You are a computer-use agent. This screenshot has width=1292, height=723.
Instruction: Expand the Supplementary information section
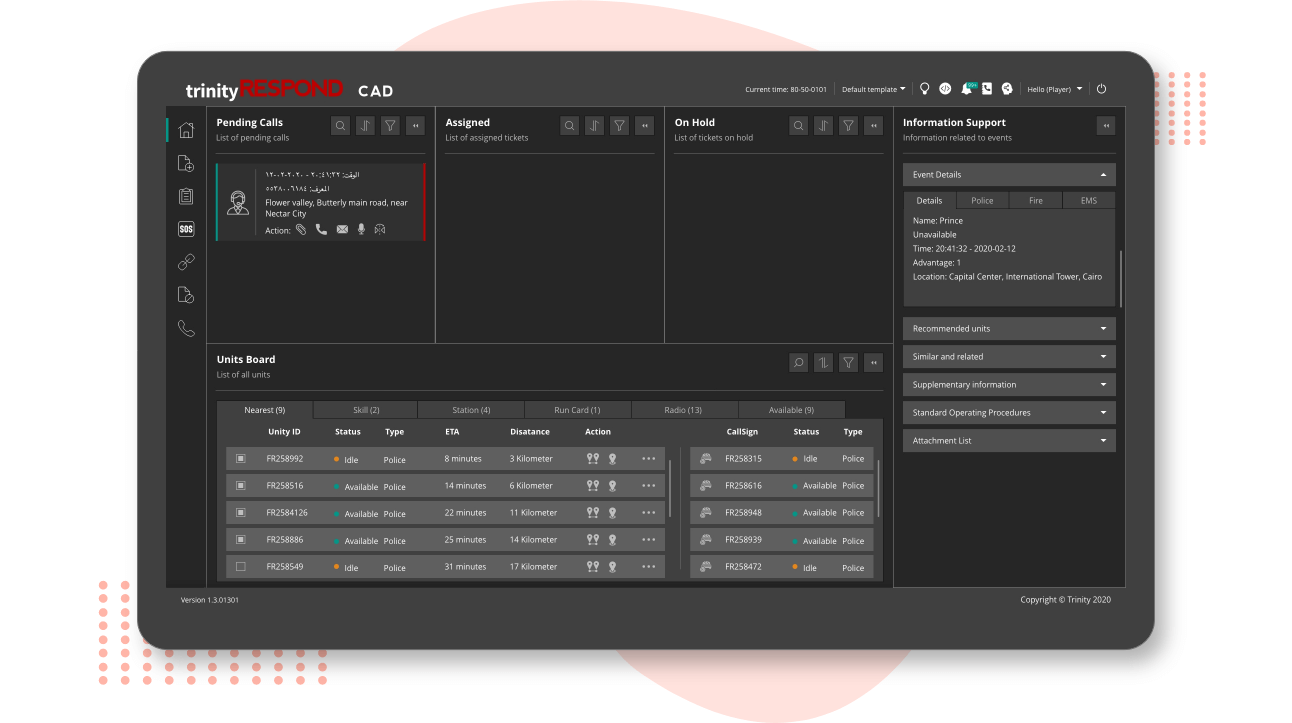[1009, 384]
